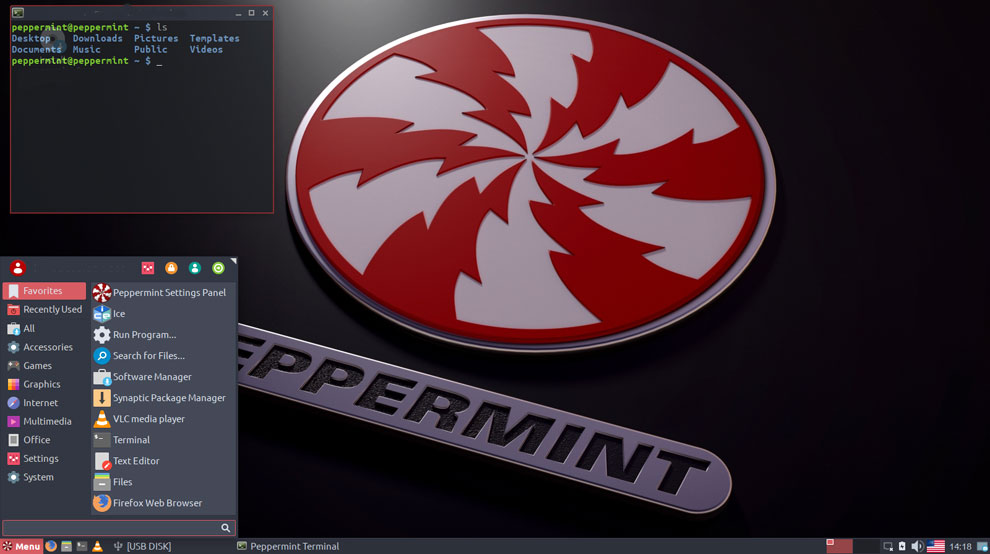This screenshot has width=990, height=554.
Task: Click the teal switch user icon
Action: 194,268
